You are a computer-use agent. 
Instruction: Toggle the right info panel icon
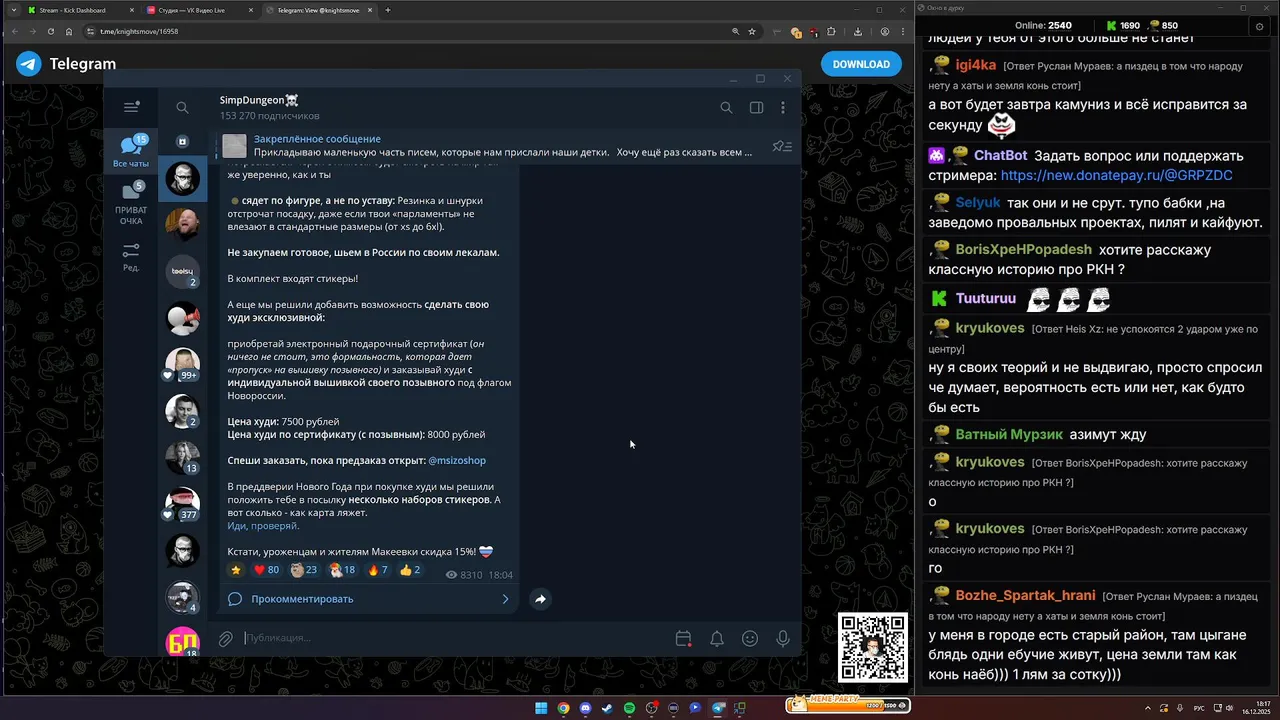pyautogui.click(x=757, y=108)
